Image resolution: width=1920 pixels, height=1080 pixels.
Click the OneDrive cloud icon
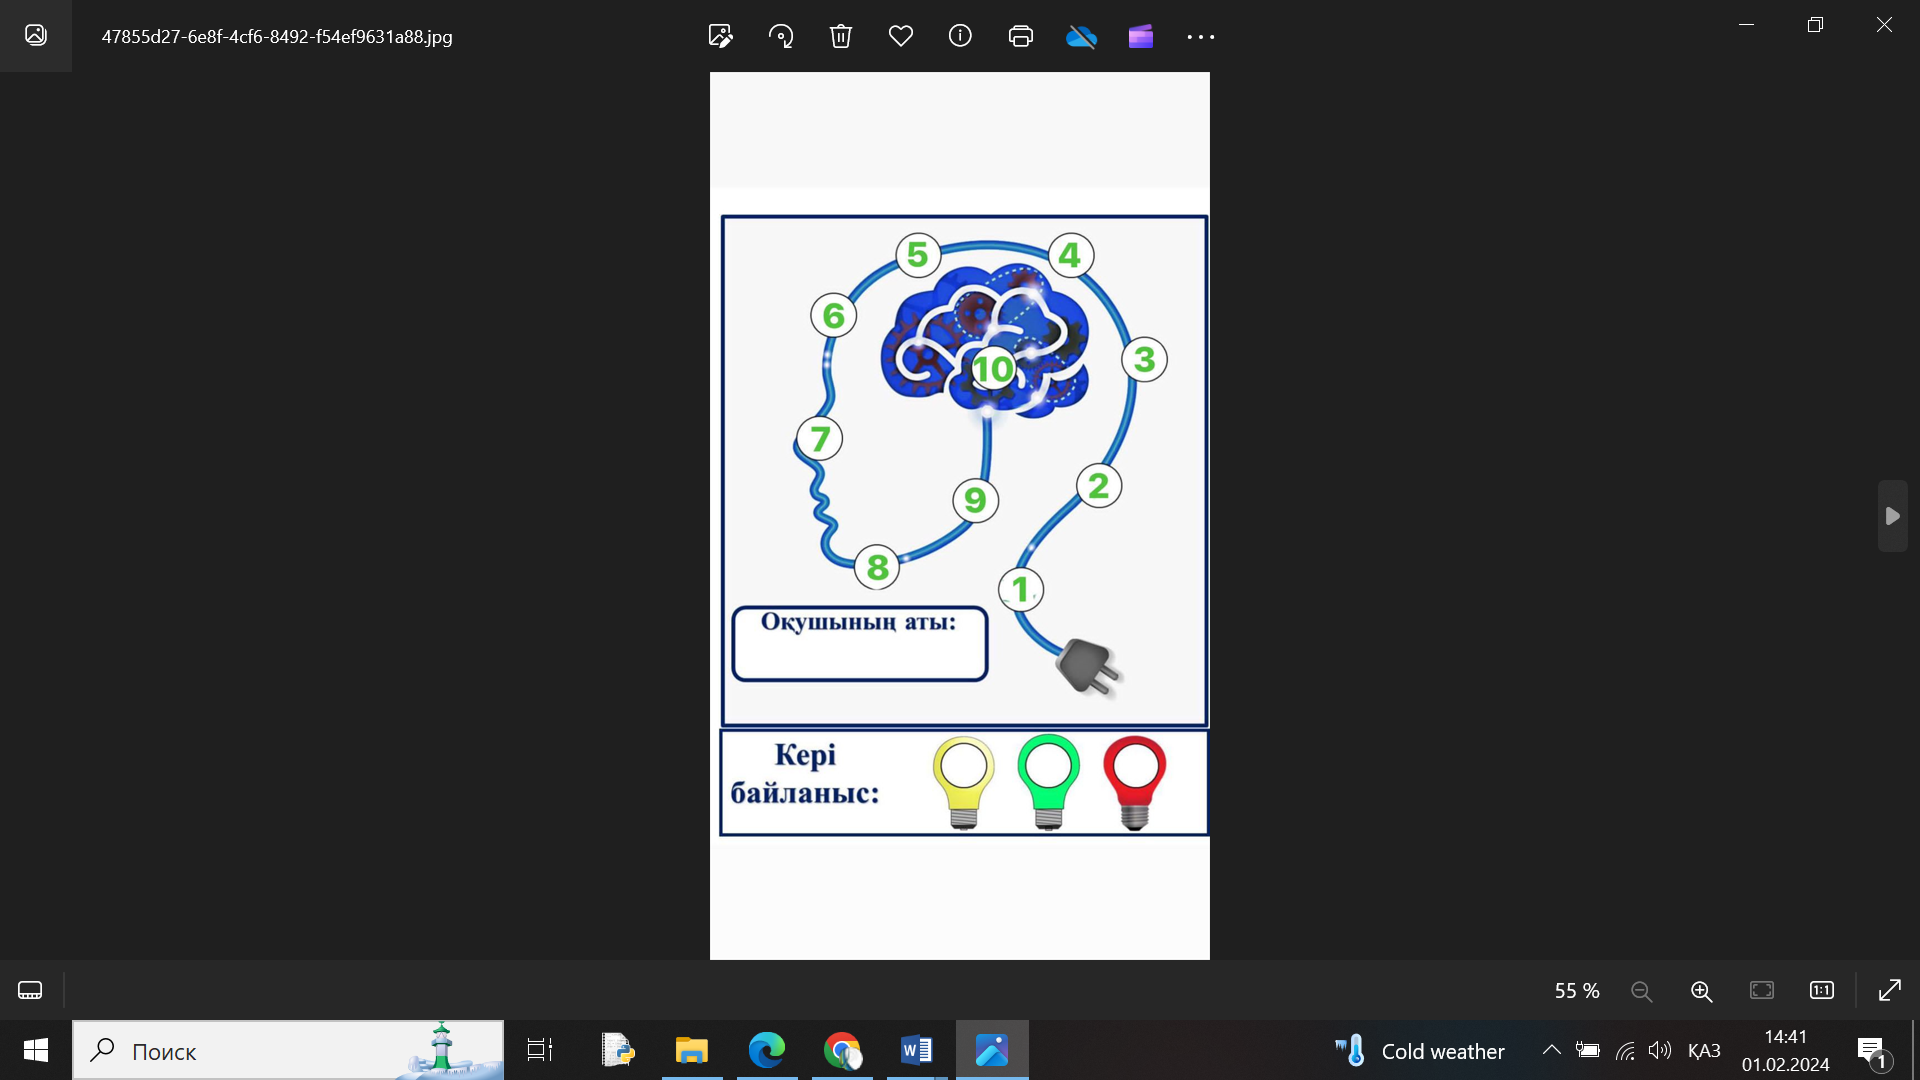[x=1081, y=37]
